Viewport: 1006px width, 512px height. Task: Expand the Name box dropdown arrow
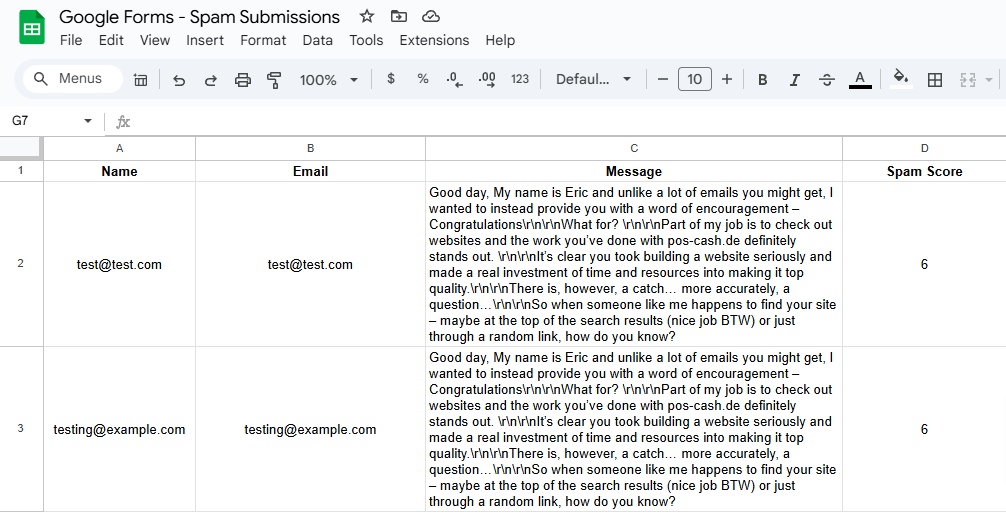87,121
